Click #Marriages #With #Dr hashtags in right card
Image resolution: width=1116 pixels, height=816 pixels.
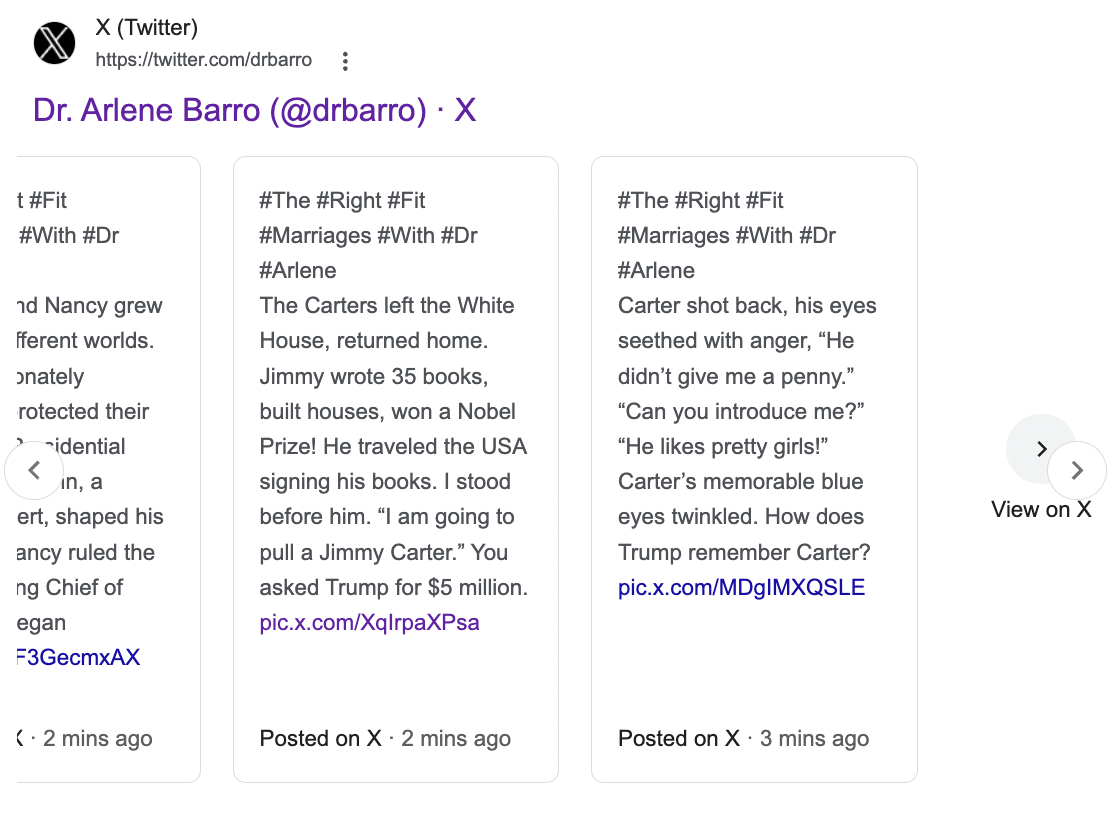click(727, 236)
